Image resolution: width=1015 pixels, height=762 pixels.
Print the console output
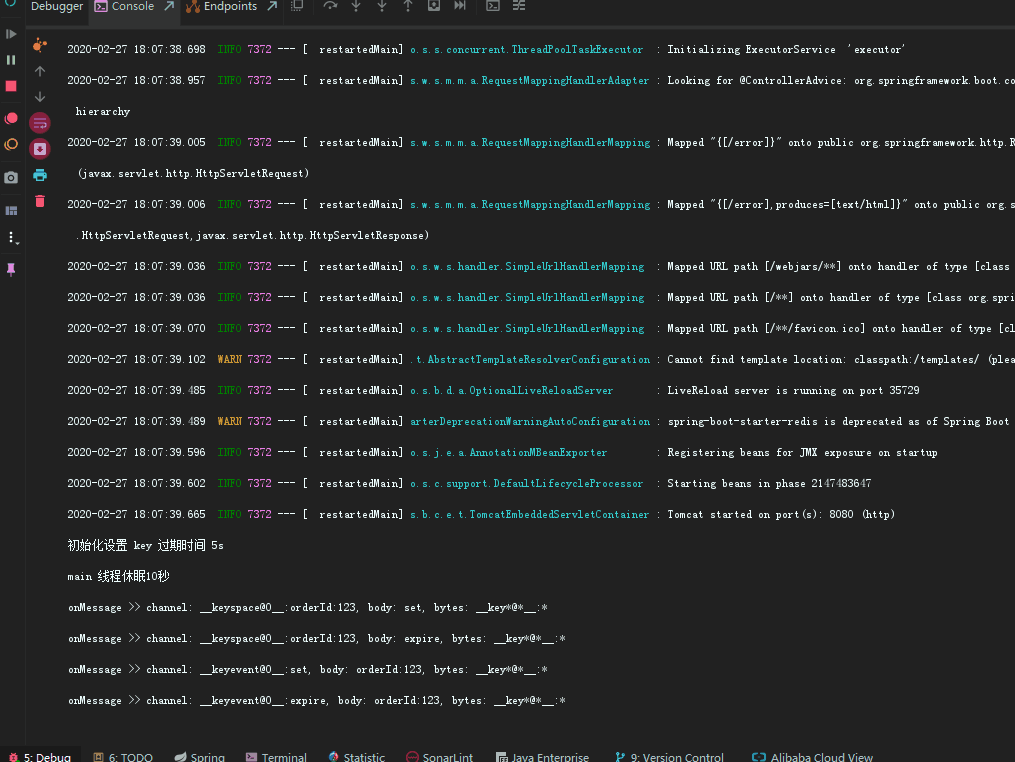[39, 175]
